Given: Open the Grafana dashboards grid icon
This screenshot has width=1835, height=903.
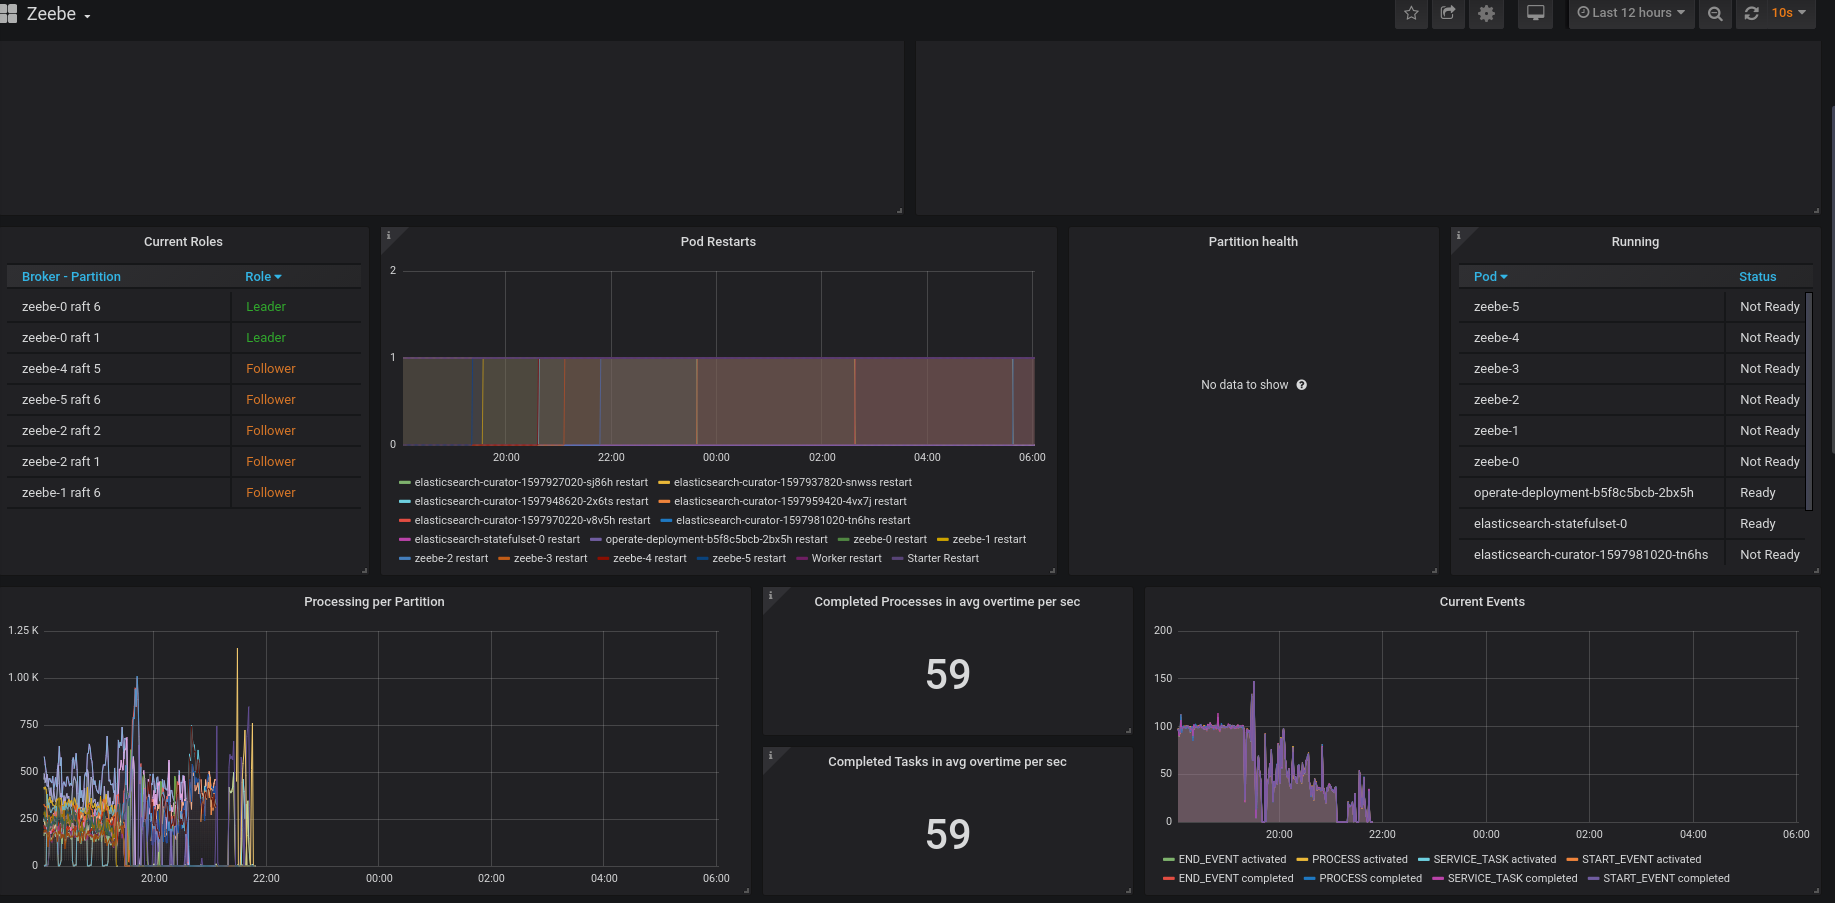Looking at the screenshot, I should point(8,14).
